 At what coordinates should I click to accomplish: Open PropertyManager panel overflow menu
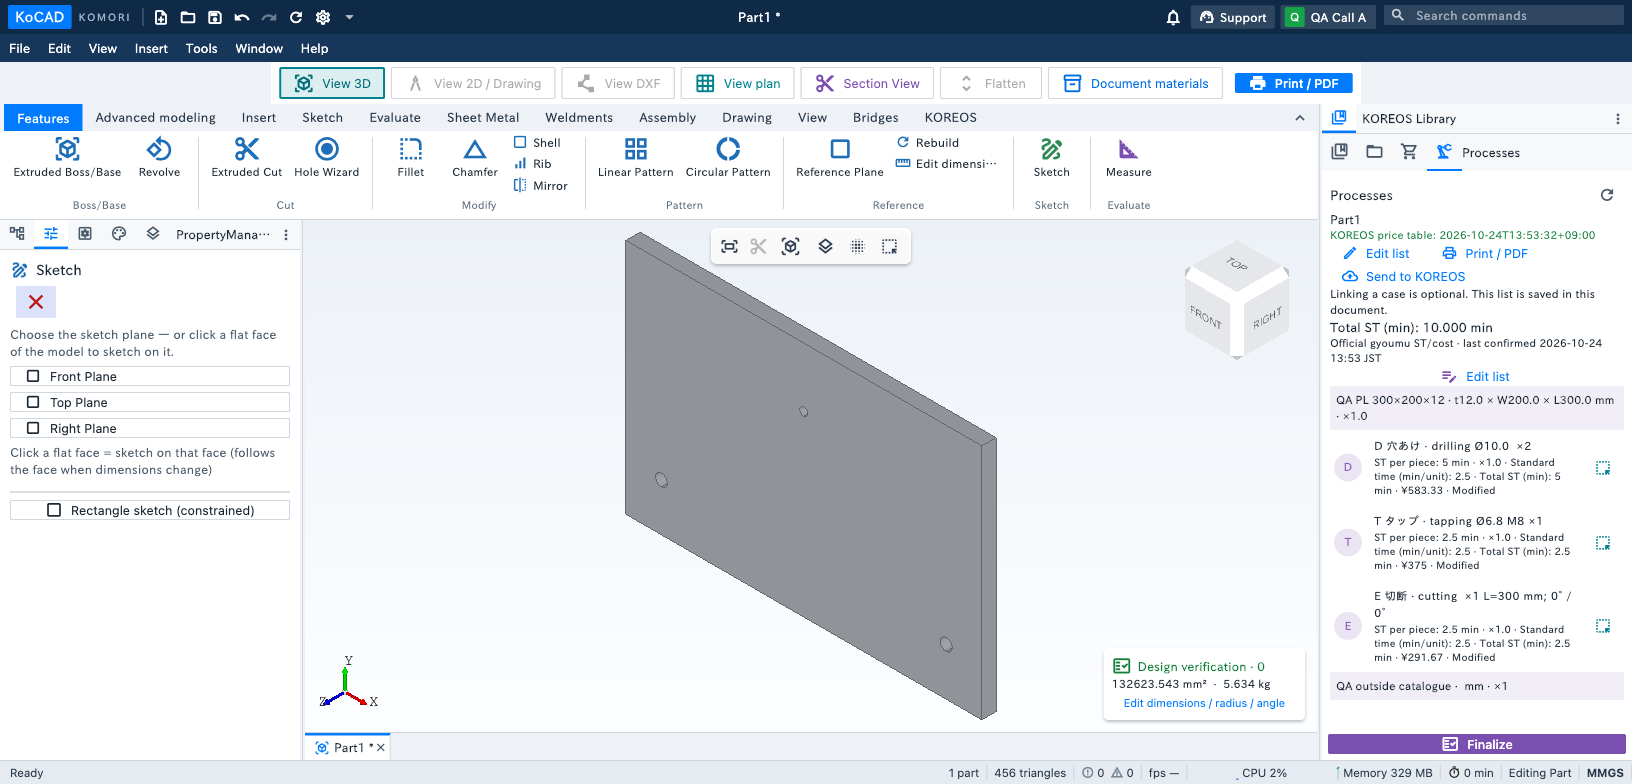tap(286, 235)
